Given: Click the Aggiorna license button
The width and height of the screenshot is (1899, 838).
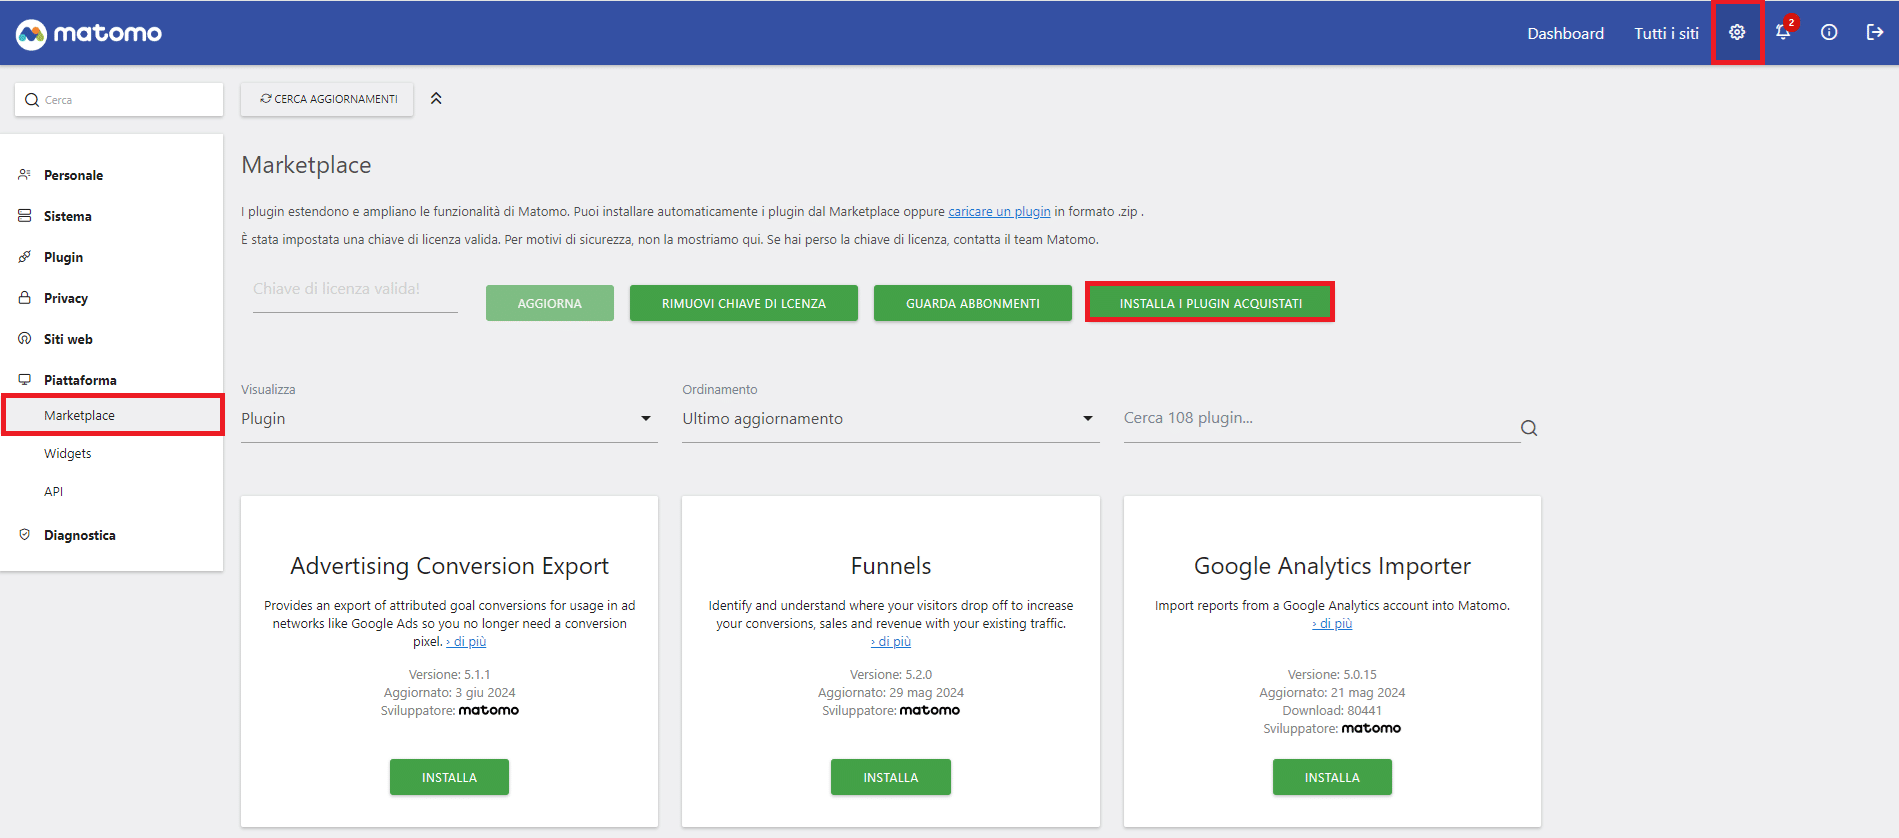Looking at the screenshot, I should [x=550, y=303].
